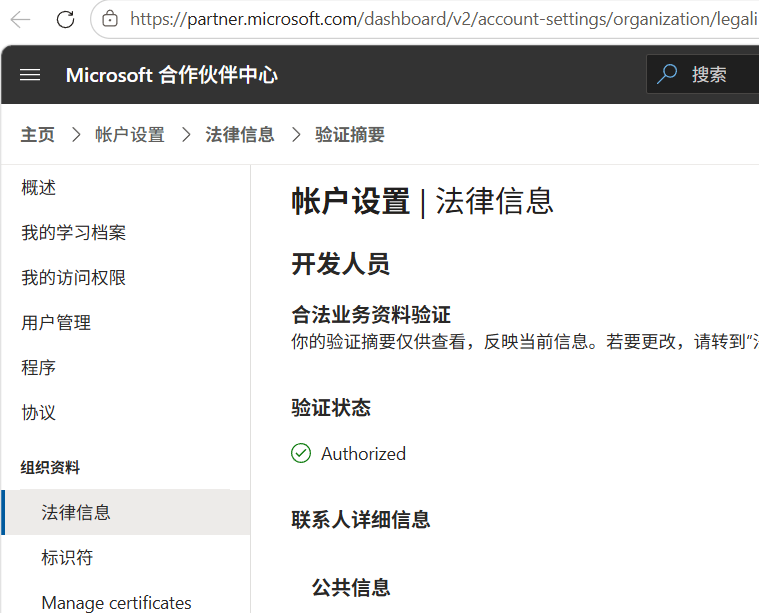
Task: Click the green Authorized checkmark icon
Action: point(301,454)
